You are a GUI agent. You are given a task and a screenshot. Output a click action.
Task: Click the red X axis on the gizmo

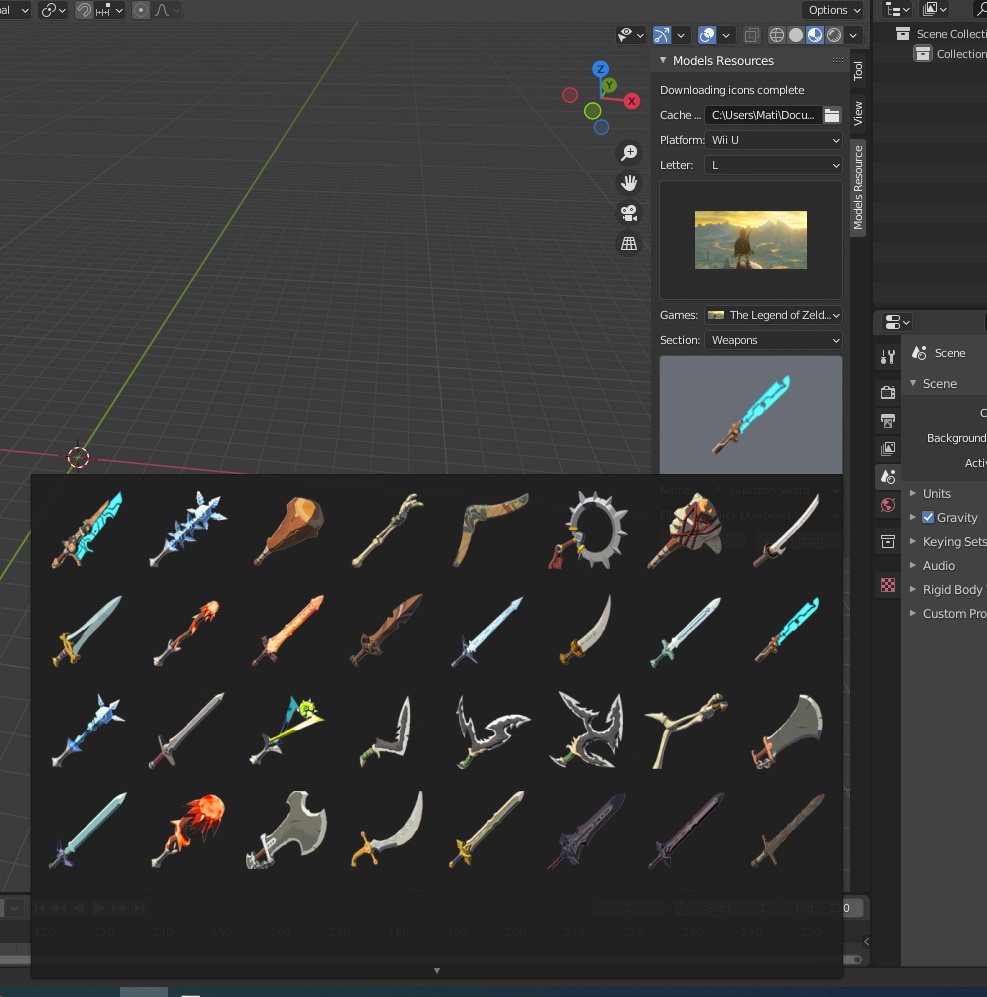click(632, 101)
